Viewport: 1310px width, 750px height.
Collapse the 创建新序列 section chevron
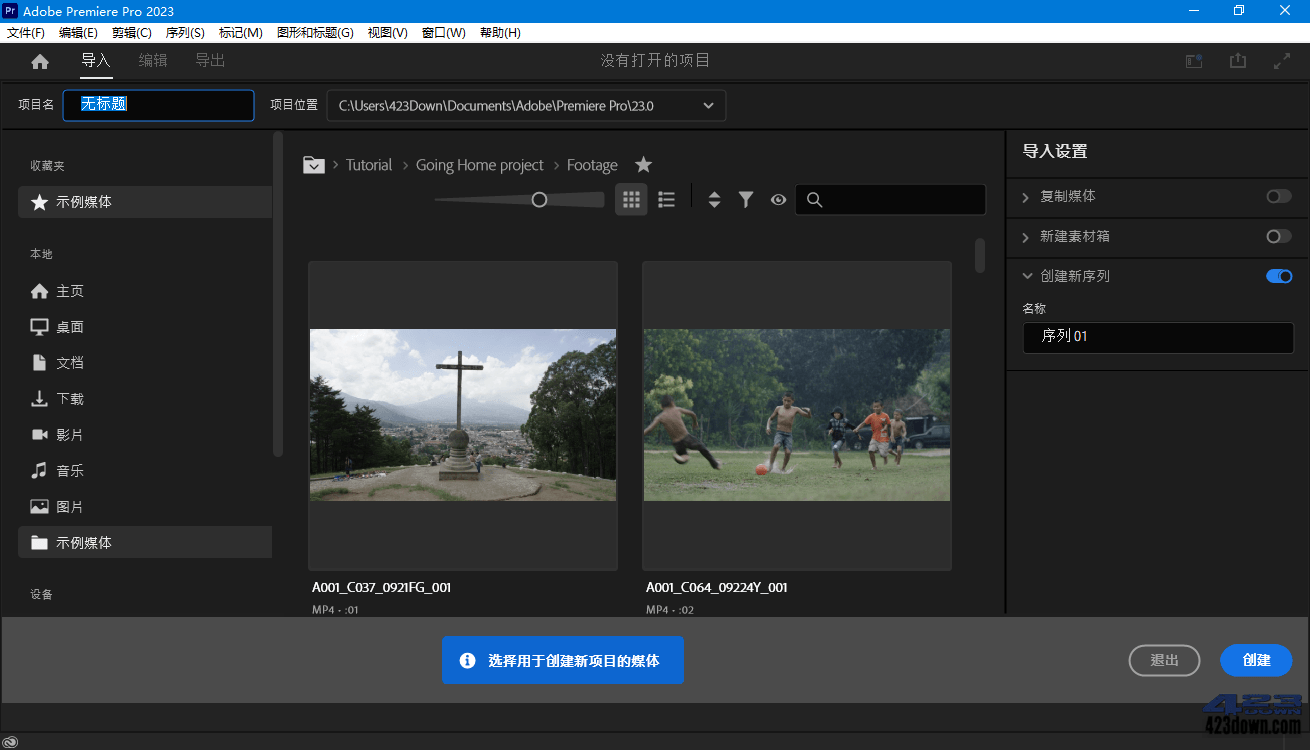coord(1026,276)
